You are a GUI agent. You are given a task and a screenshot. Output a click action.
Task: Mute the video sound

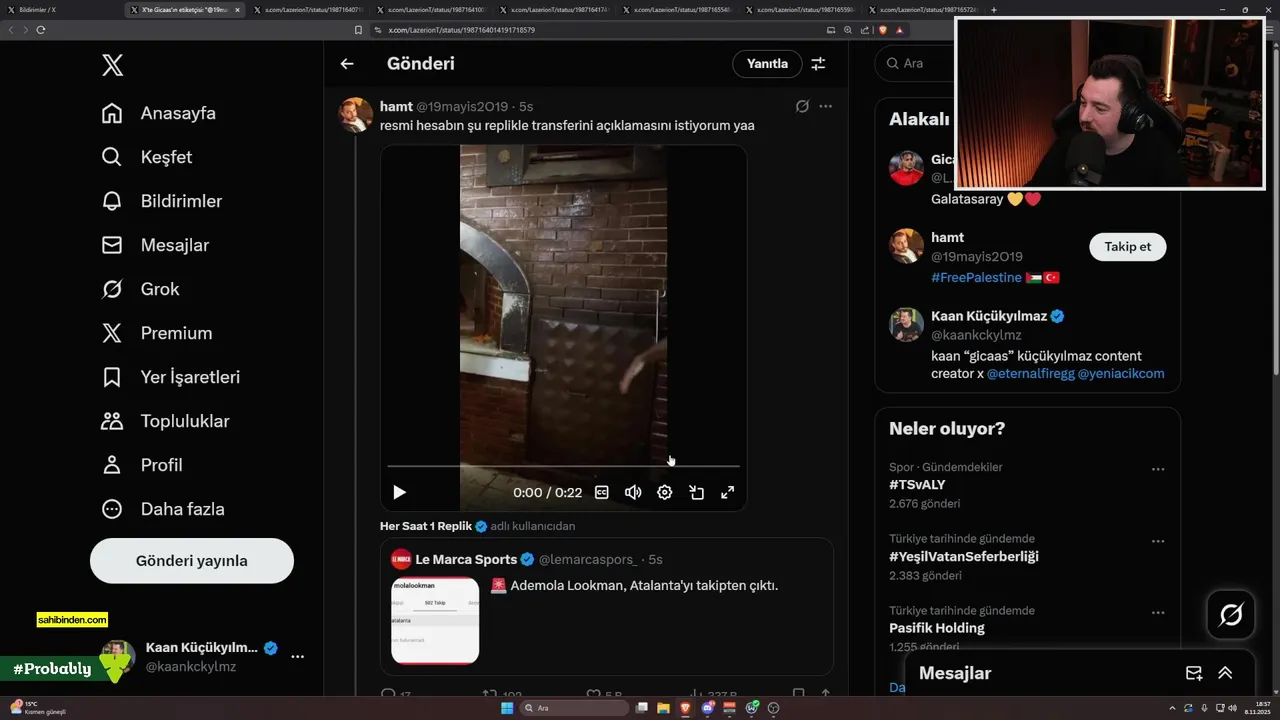(633, 492)
